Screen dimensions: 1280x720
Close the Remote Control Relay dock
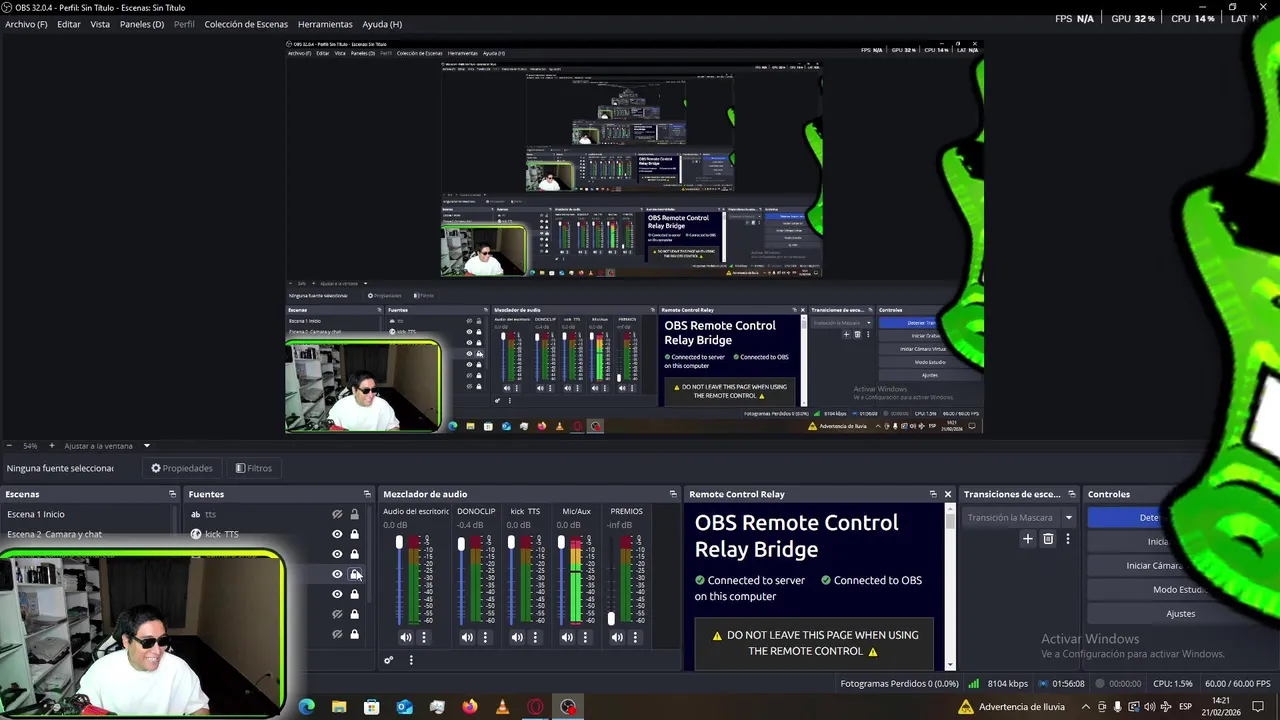[x=948, y=494]
